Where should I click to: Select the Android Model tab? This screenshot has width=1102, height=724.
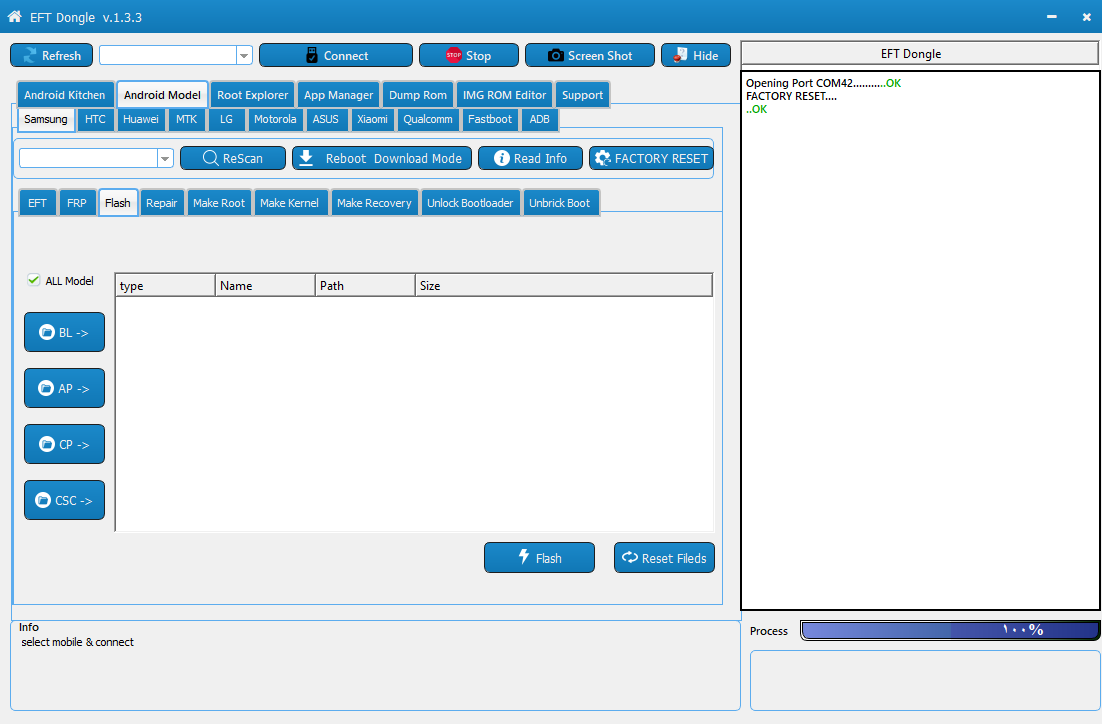[162, 95]
